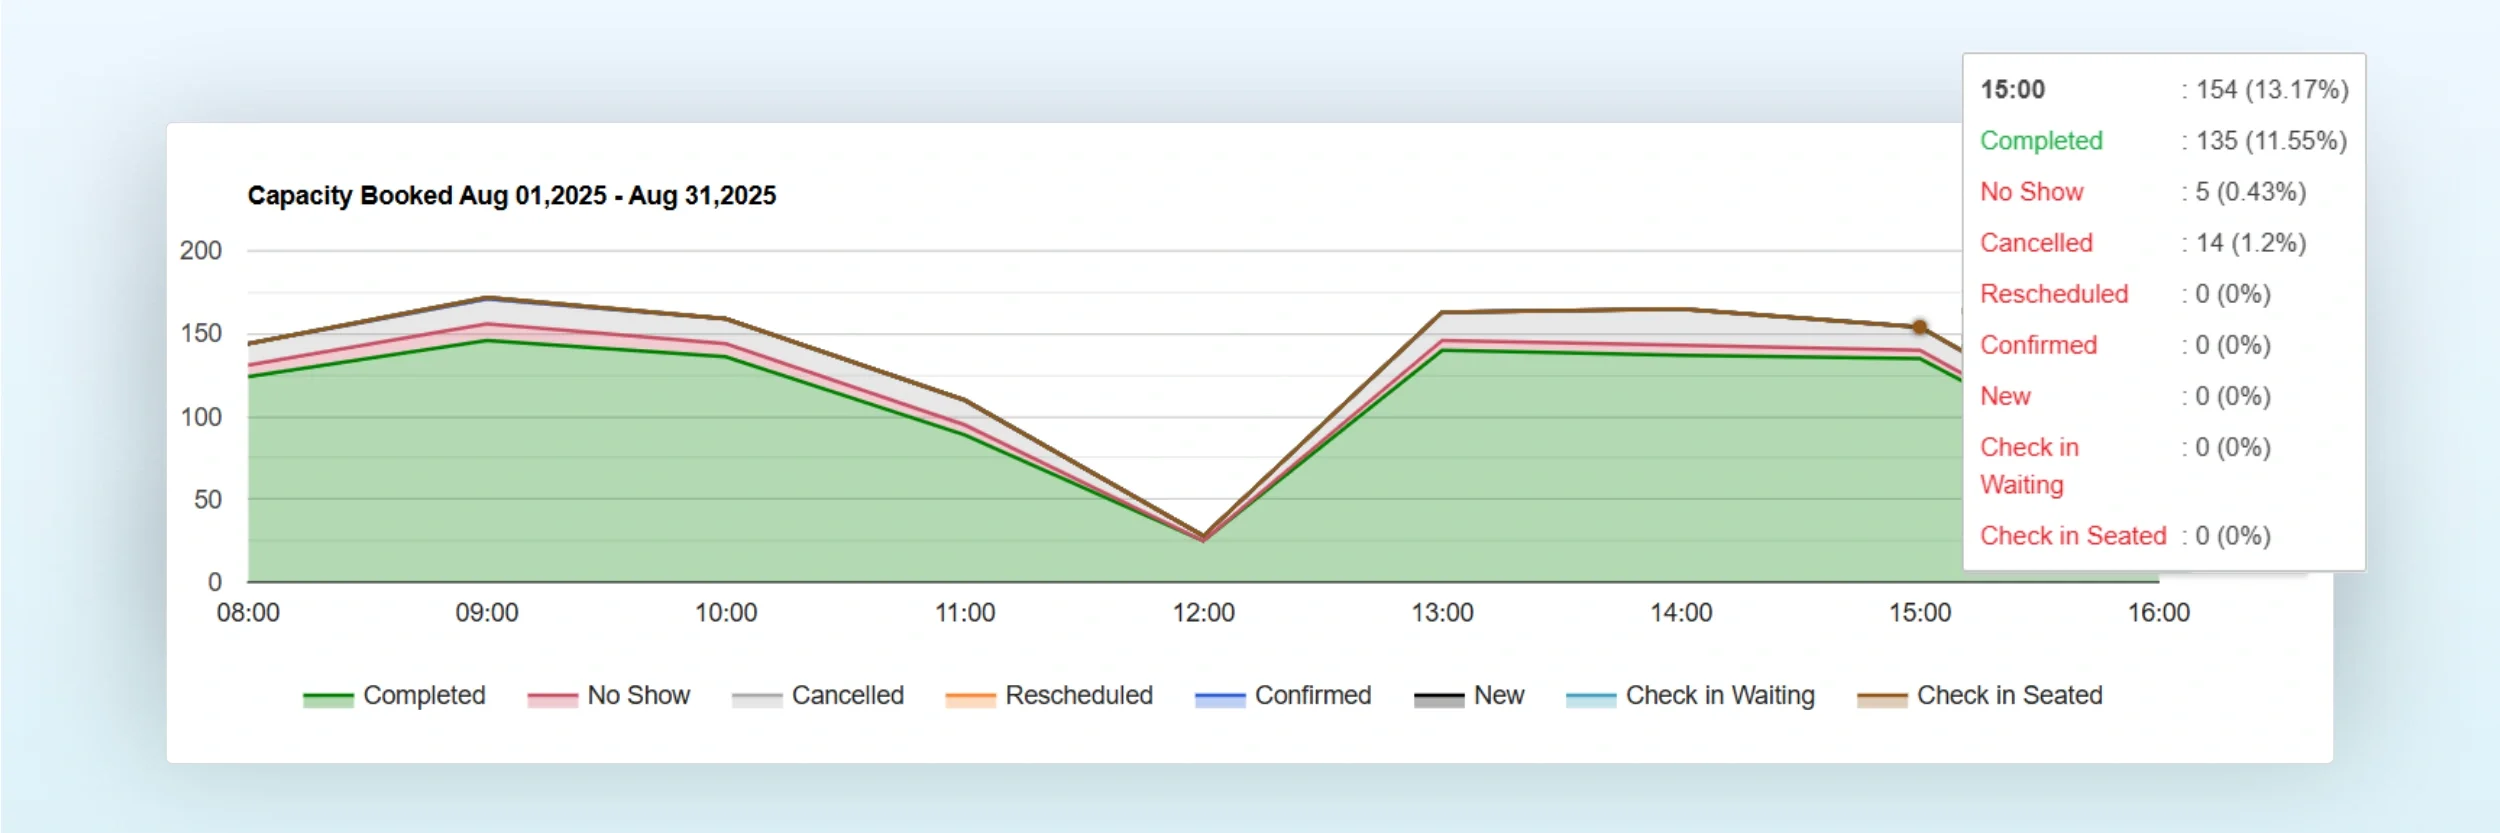Toggle Confirmed series in legend
The width and height of the screenshot is (2500, 833).
pyautogui.click(x=1283, y=695)
